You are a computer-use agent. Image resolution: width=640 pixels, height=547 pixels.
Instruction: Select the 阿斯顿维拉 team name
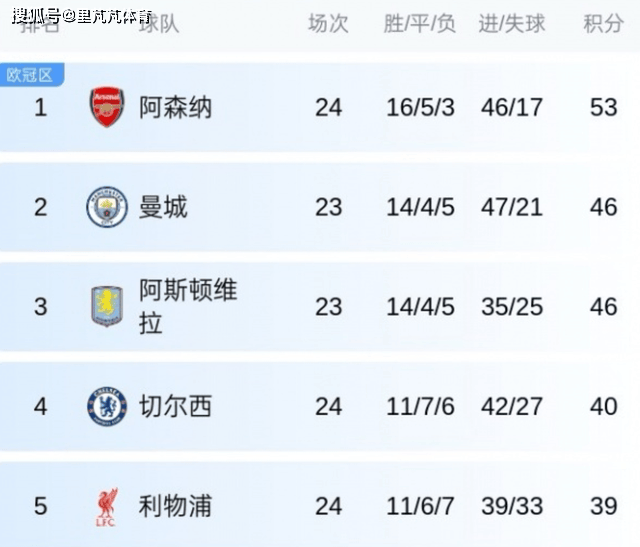188,306
